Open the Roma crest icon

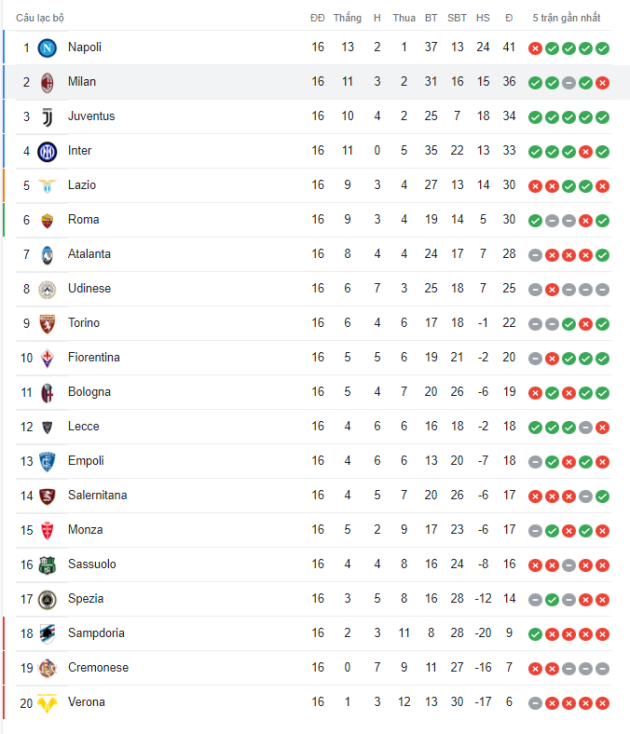pyautogui.click(x=47, y=220)
